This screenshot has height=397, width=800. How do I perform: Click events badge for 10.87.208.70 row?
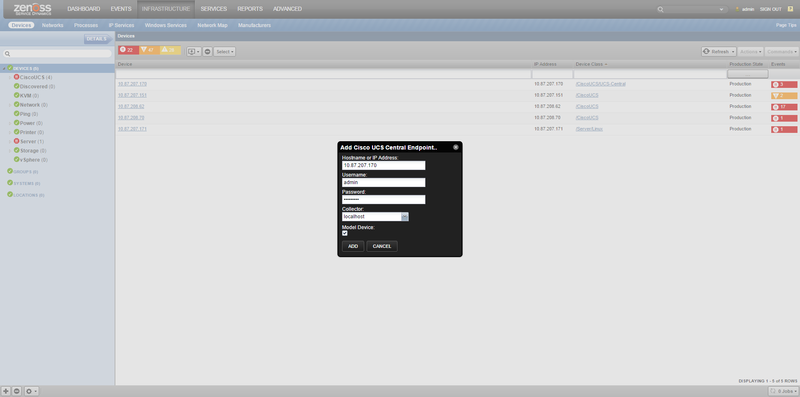784,118
